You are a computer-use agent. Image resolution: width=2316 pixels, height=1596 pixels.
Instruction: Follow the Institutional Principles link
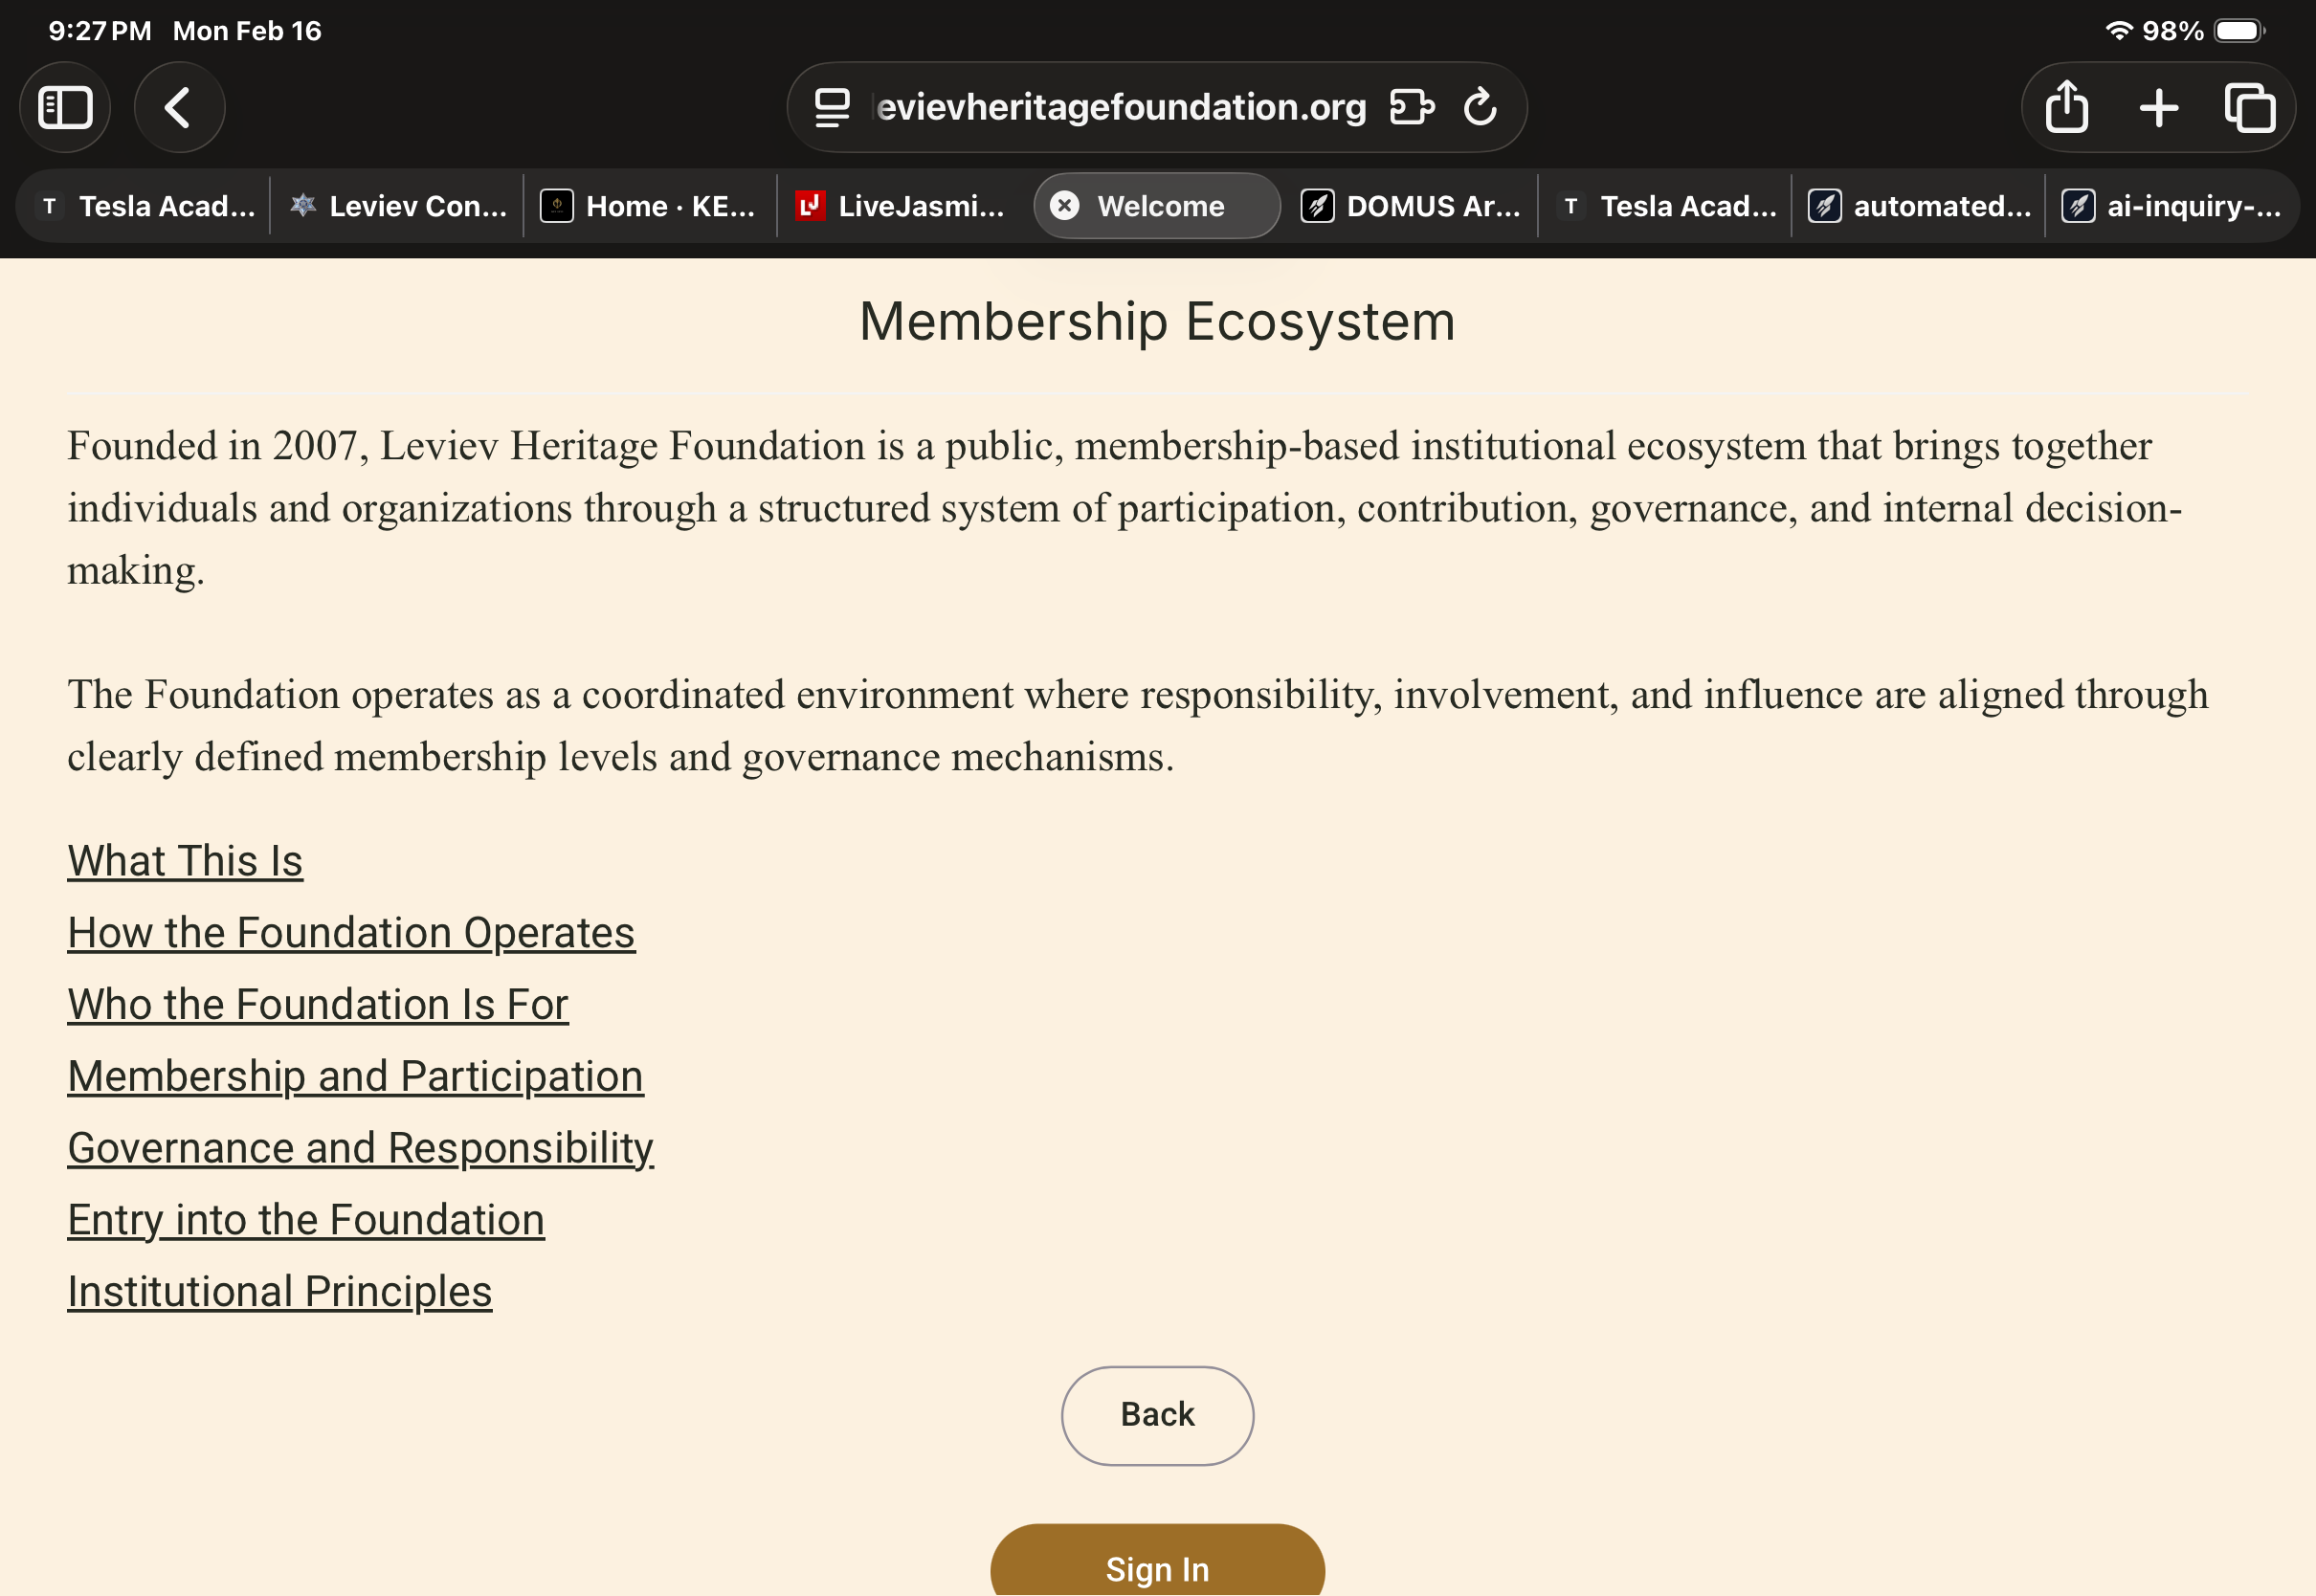(x=279, y=1292)
